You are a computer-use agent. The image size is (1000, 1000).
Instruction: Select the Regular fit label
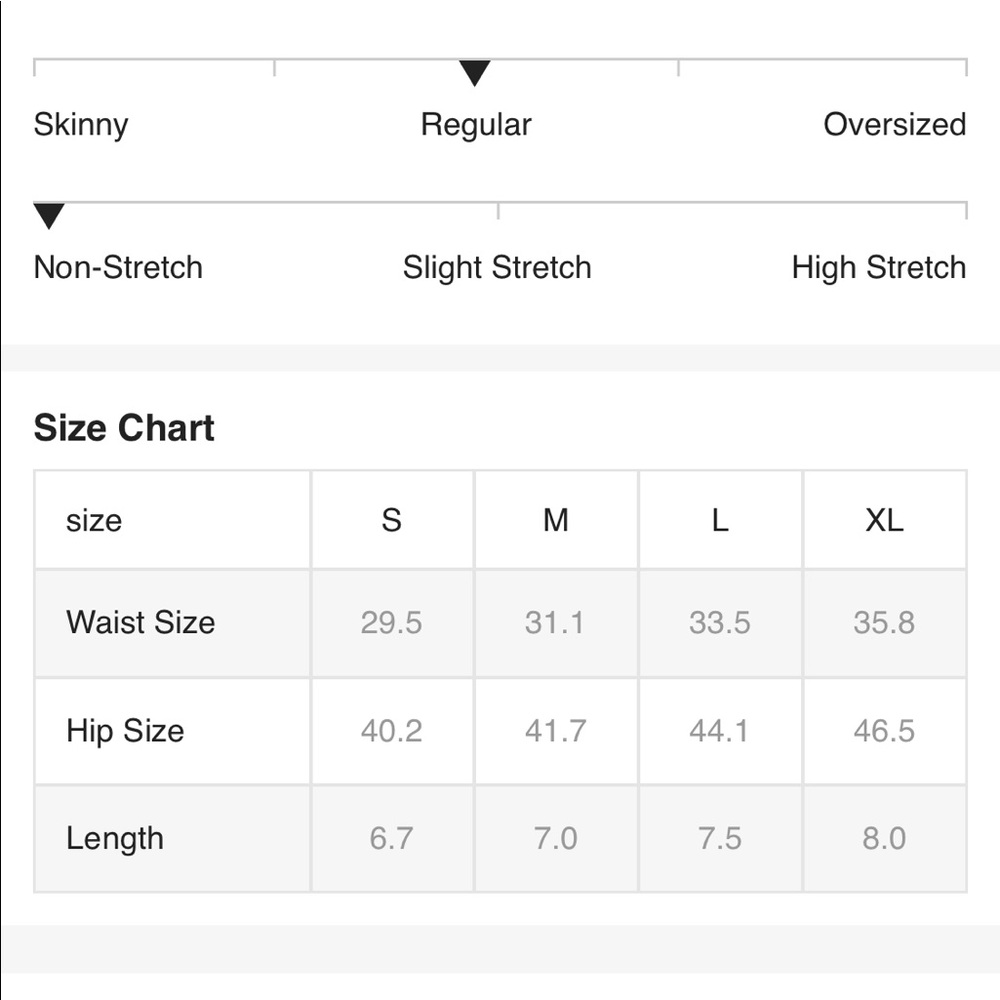tap(476, 125)
